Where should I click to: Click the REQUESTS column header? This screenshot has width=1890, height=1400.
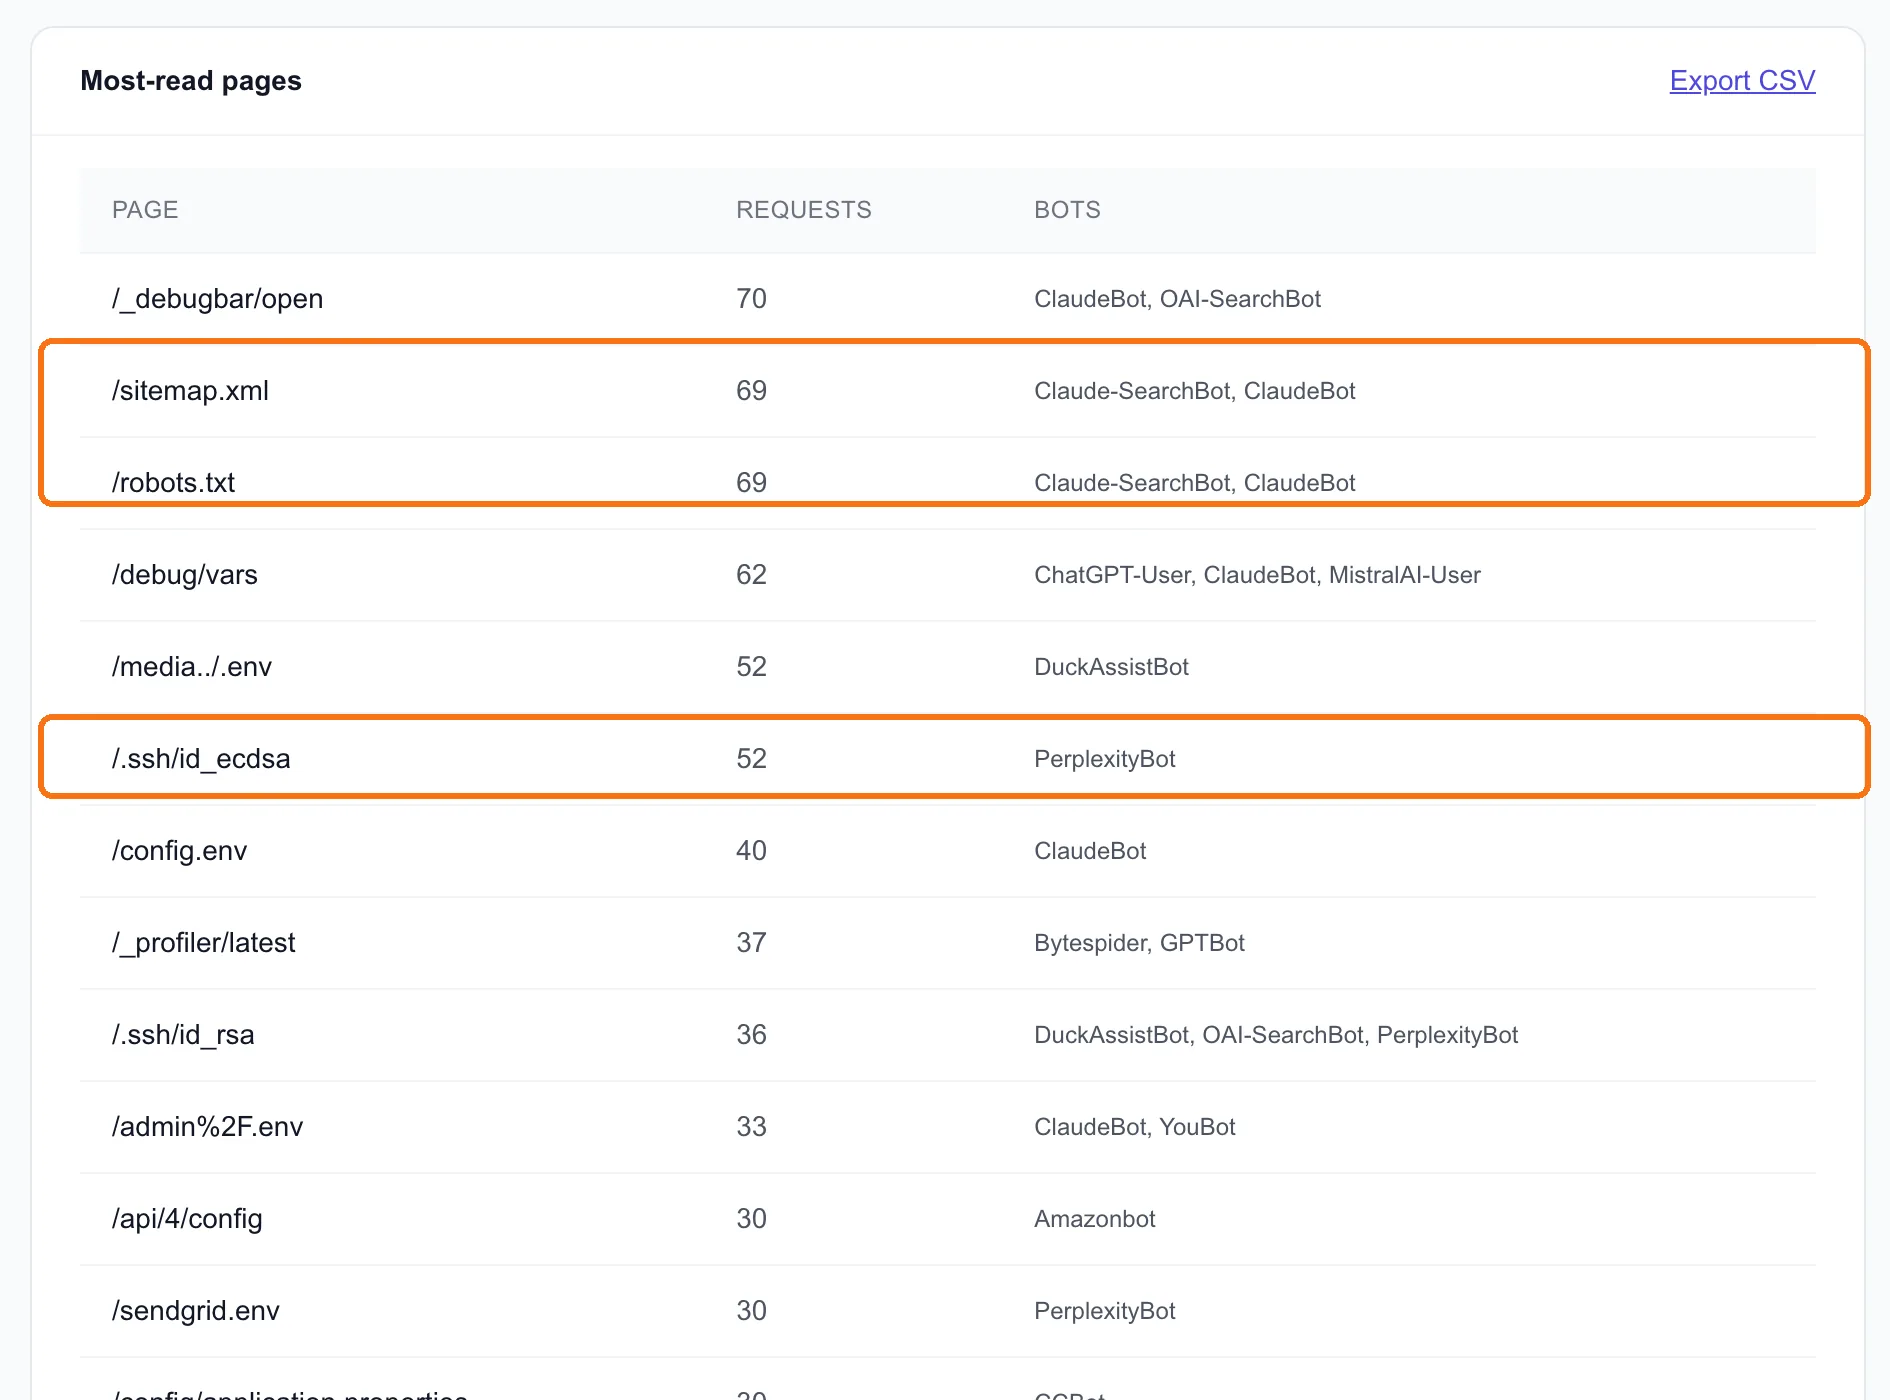point(804,210)
